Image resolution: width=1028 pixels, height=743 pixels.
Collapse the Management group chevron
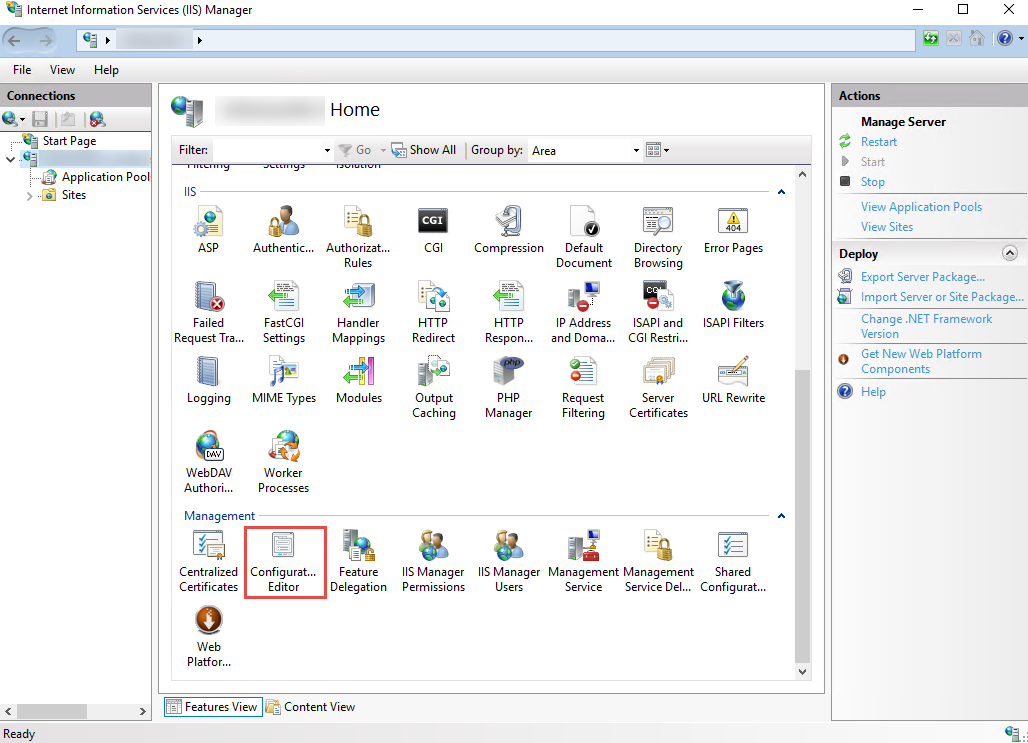(782, 516)
